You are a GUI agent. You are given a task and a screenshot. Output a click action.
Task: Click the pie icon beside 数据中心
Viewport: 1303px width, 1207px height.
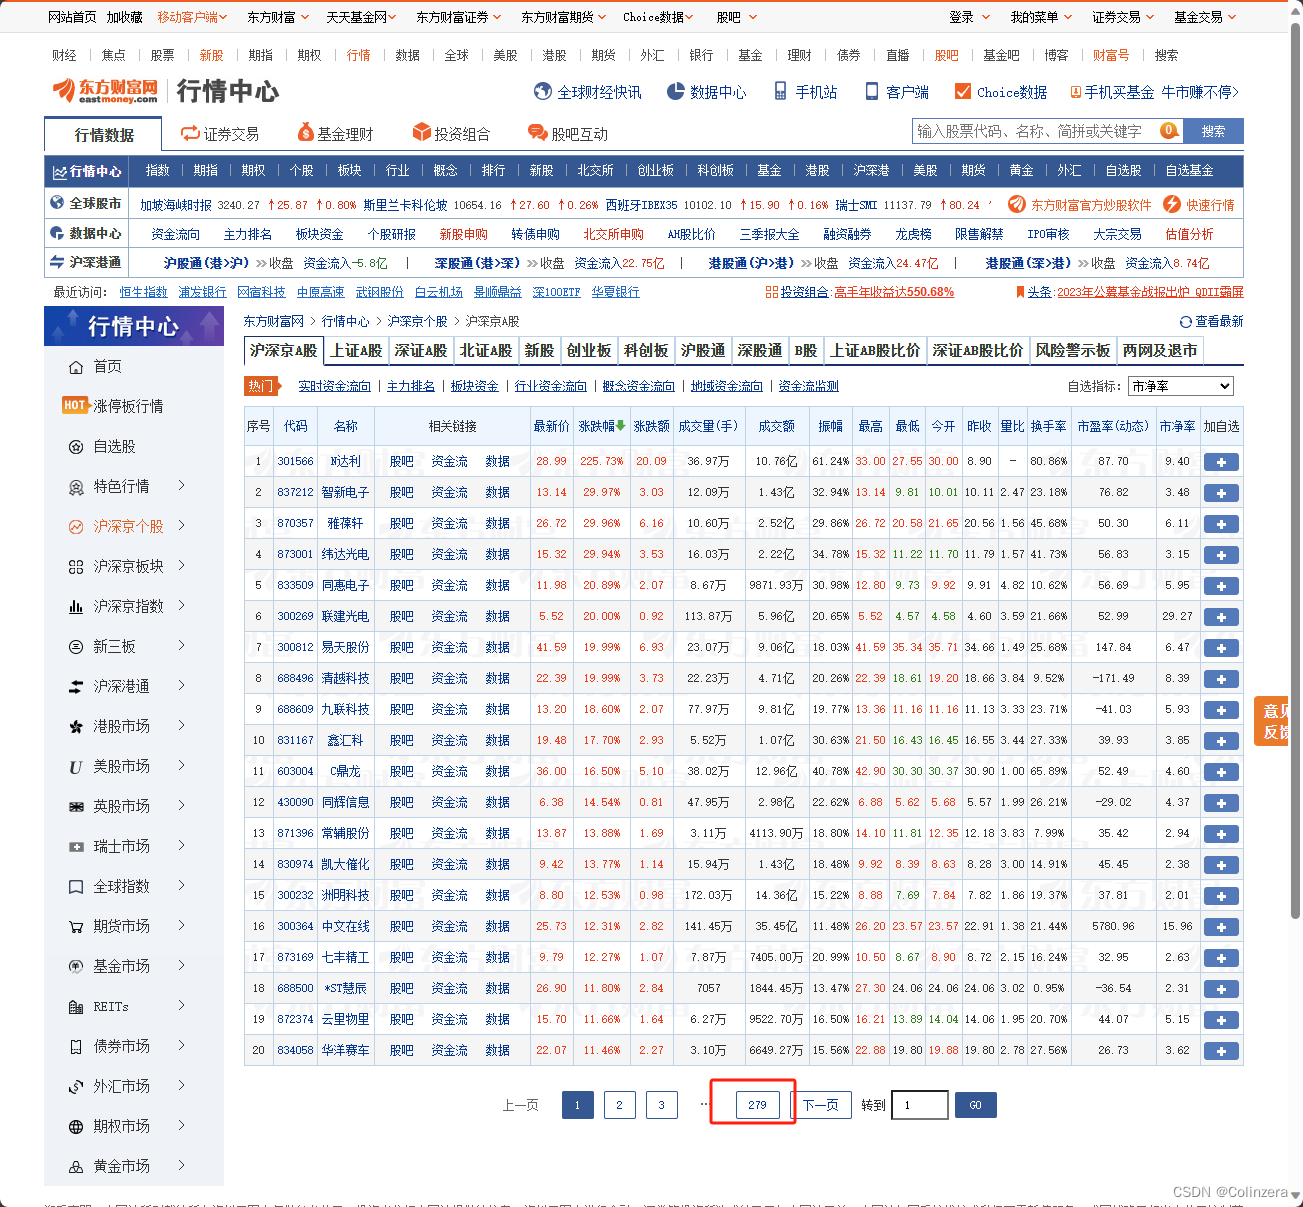pyautogui.click(x=676, y=92)
